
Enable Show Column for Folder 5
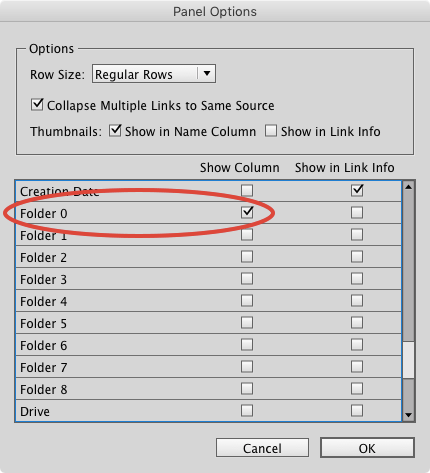[247, 322]
